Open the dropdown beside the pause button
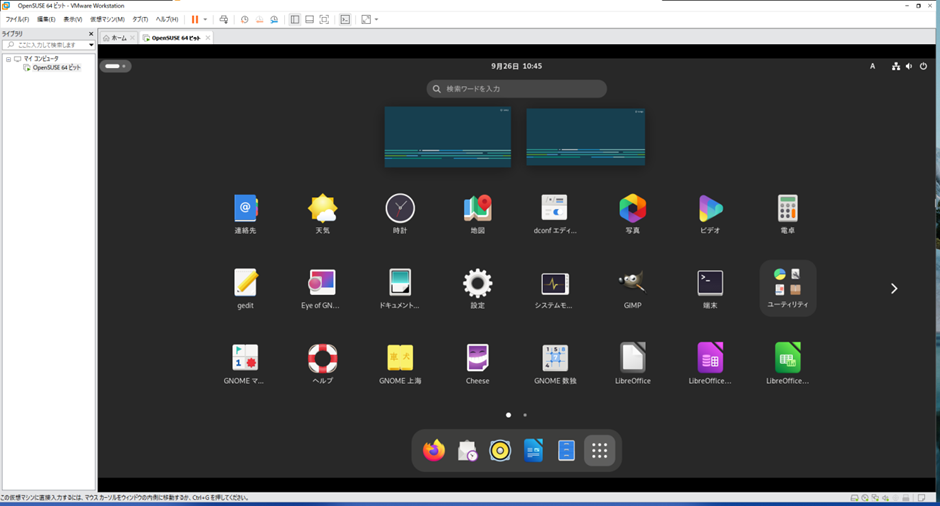Image resolution: width=940 pixels, height=506 pixels. (x=206, y=19)
